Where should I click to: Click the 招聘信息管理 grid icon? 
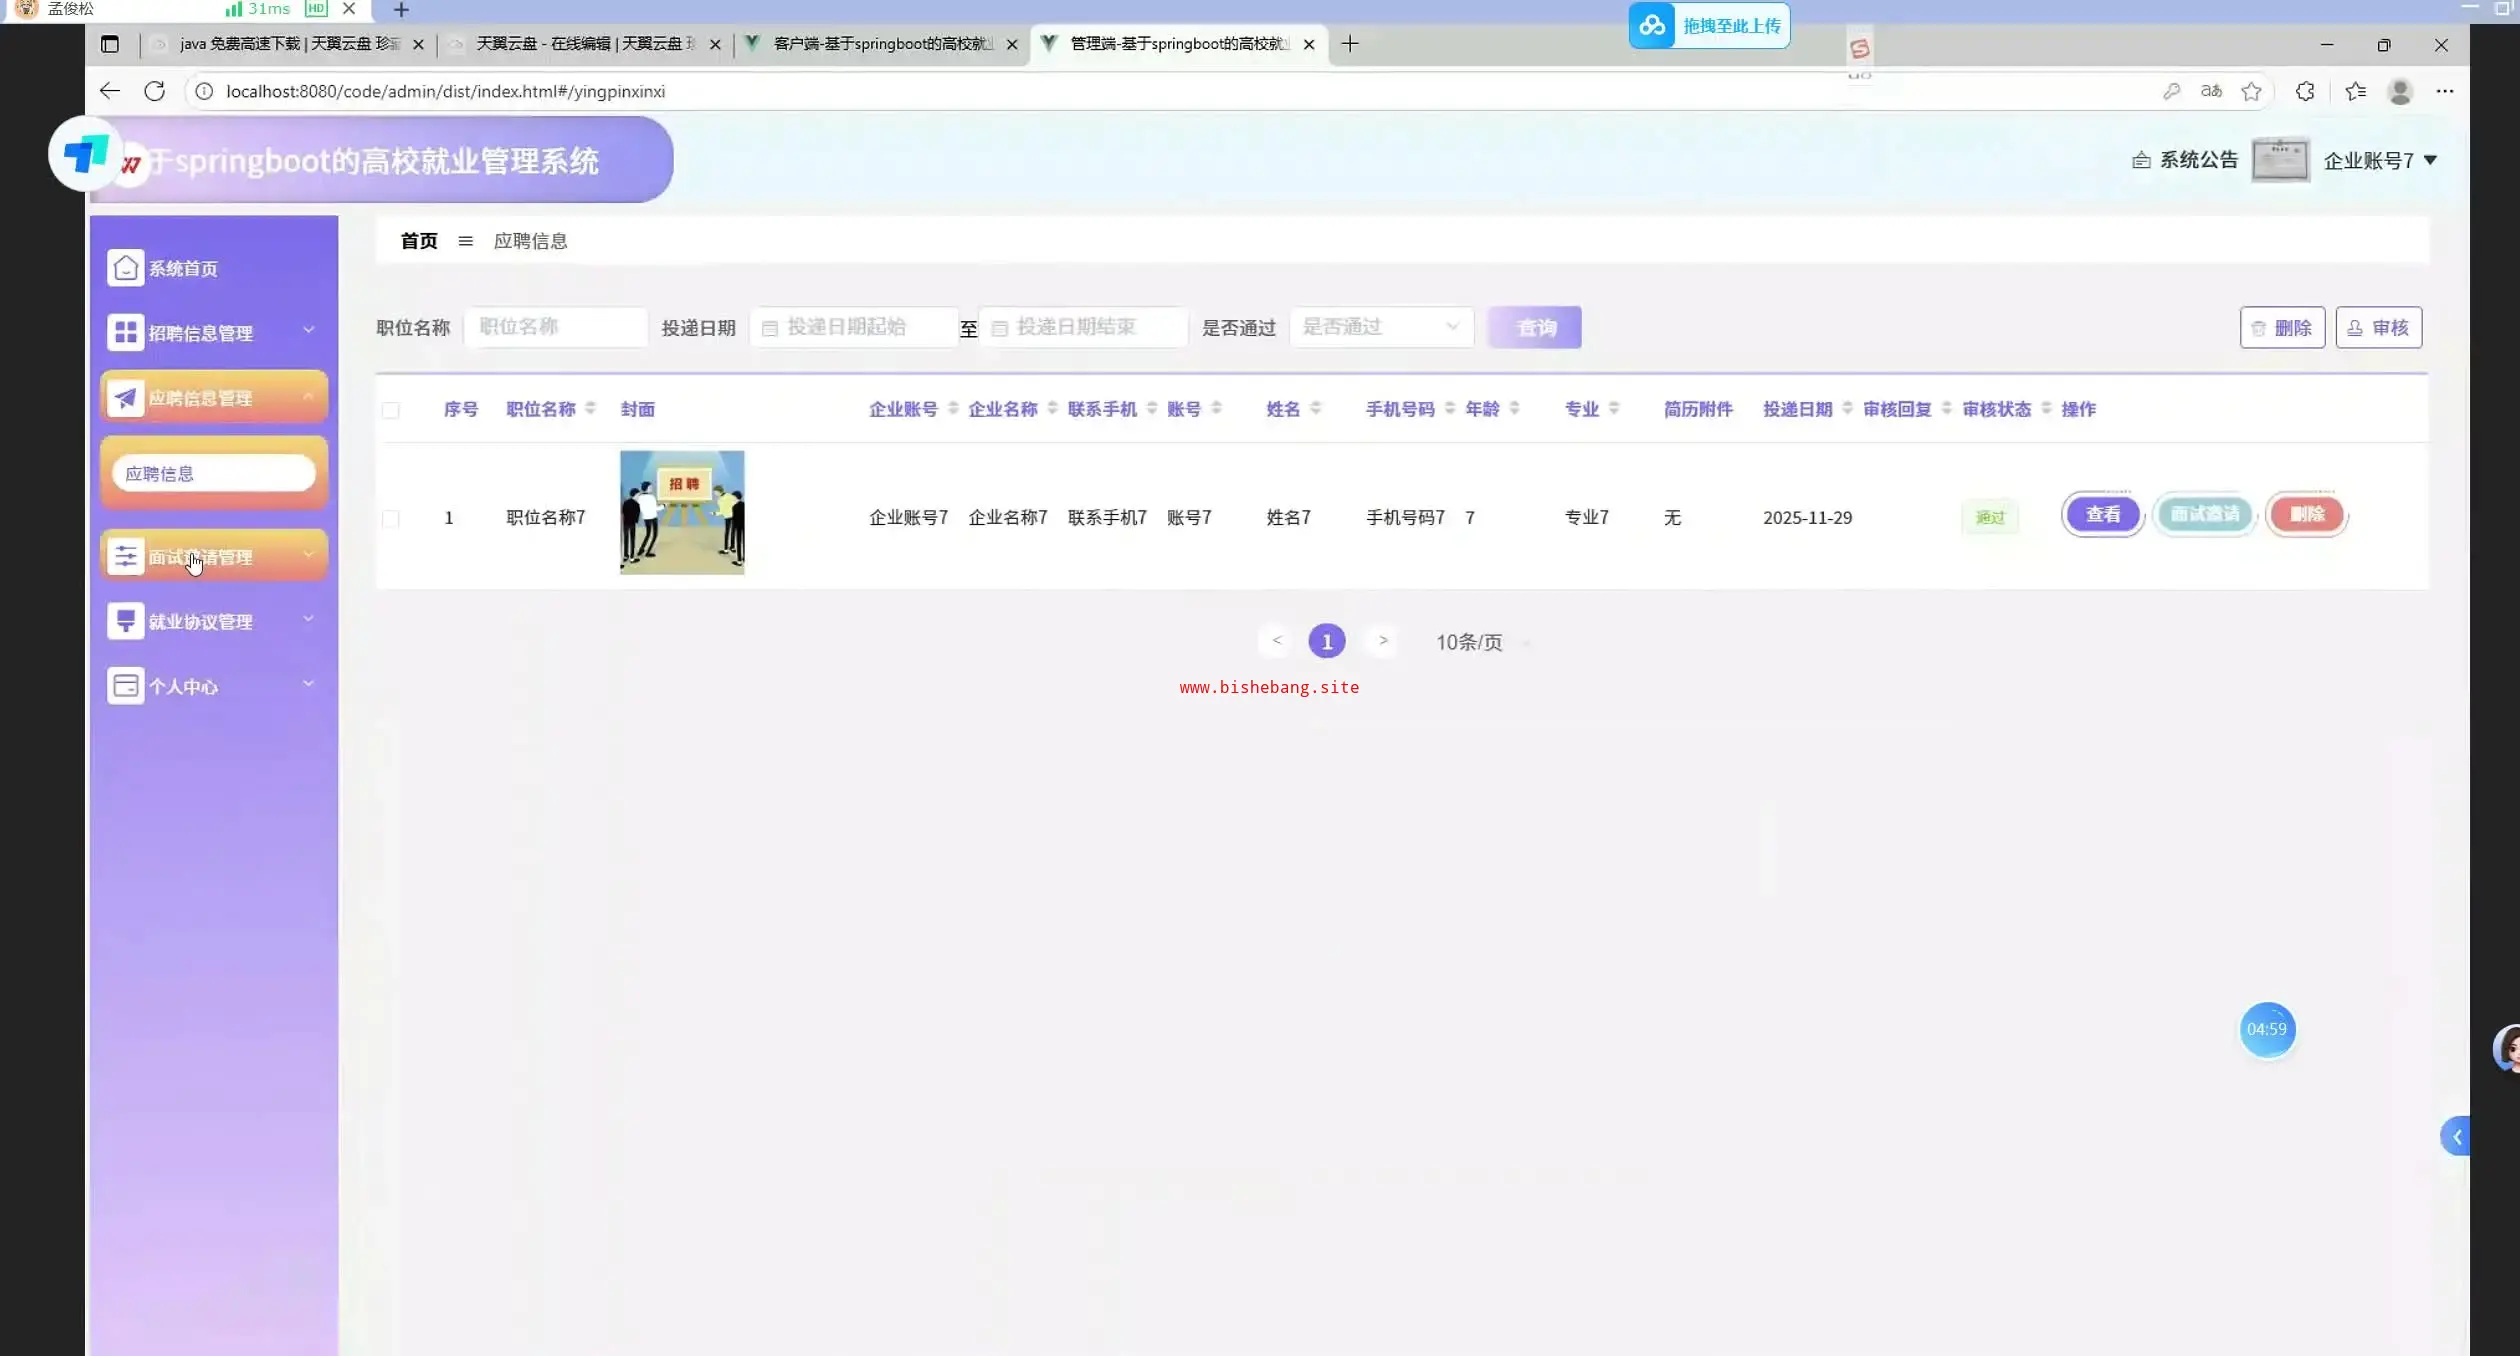click(125, 332)
